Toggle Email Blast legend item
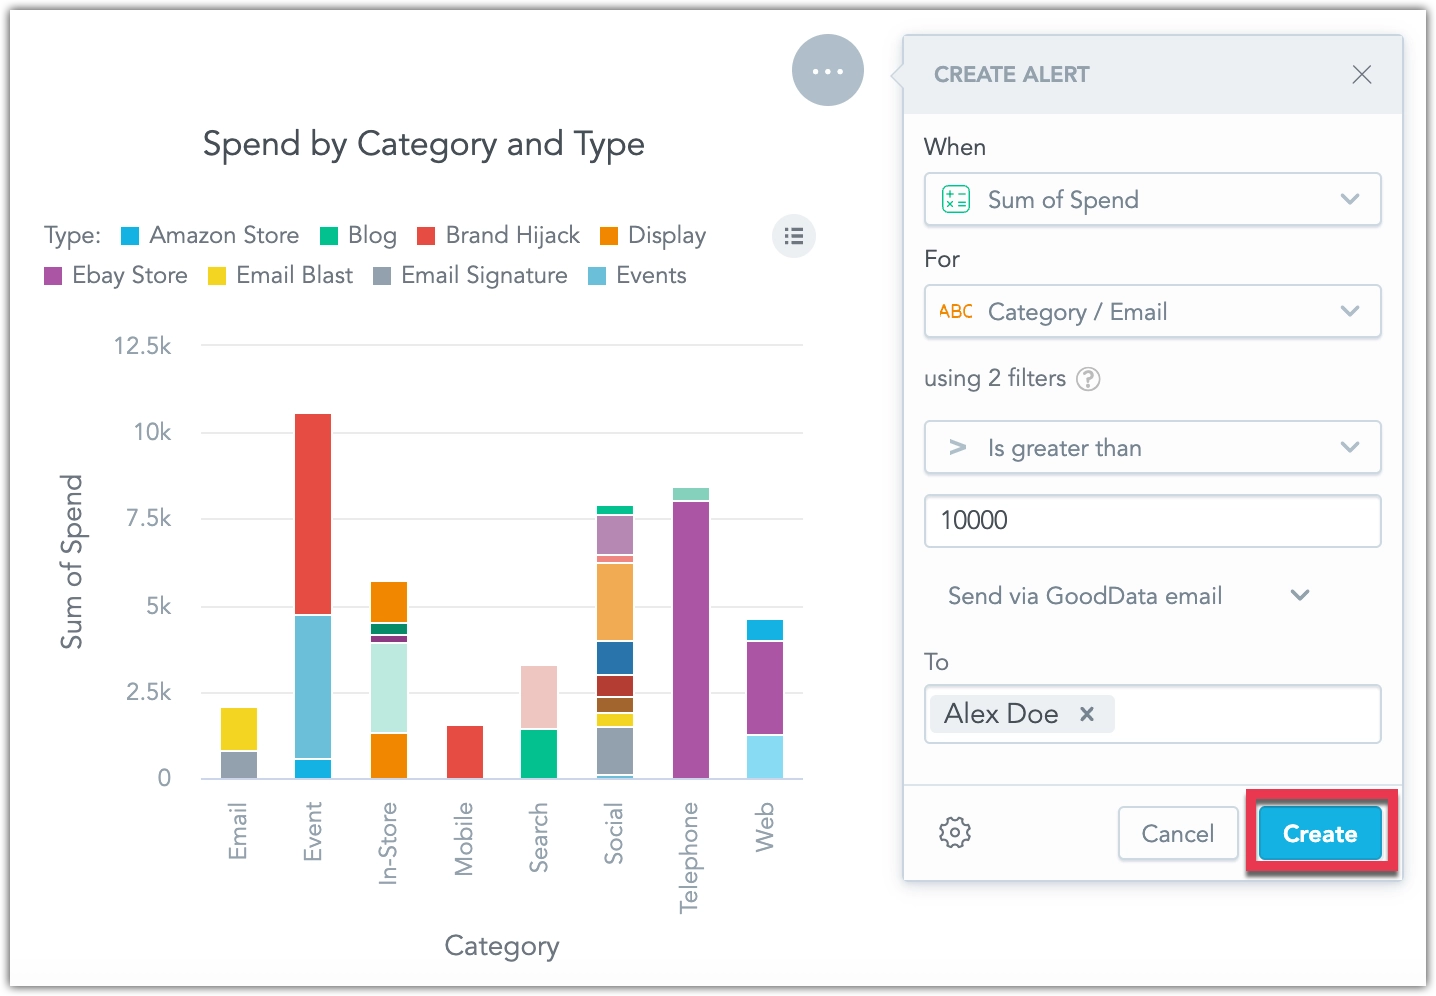The height and width of the screenshot is (996, 1436). point(280,275)
